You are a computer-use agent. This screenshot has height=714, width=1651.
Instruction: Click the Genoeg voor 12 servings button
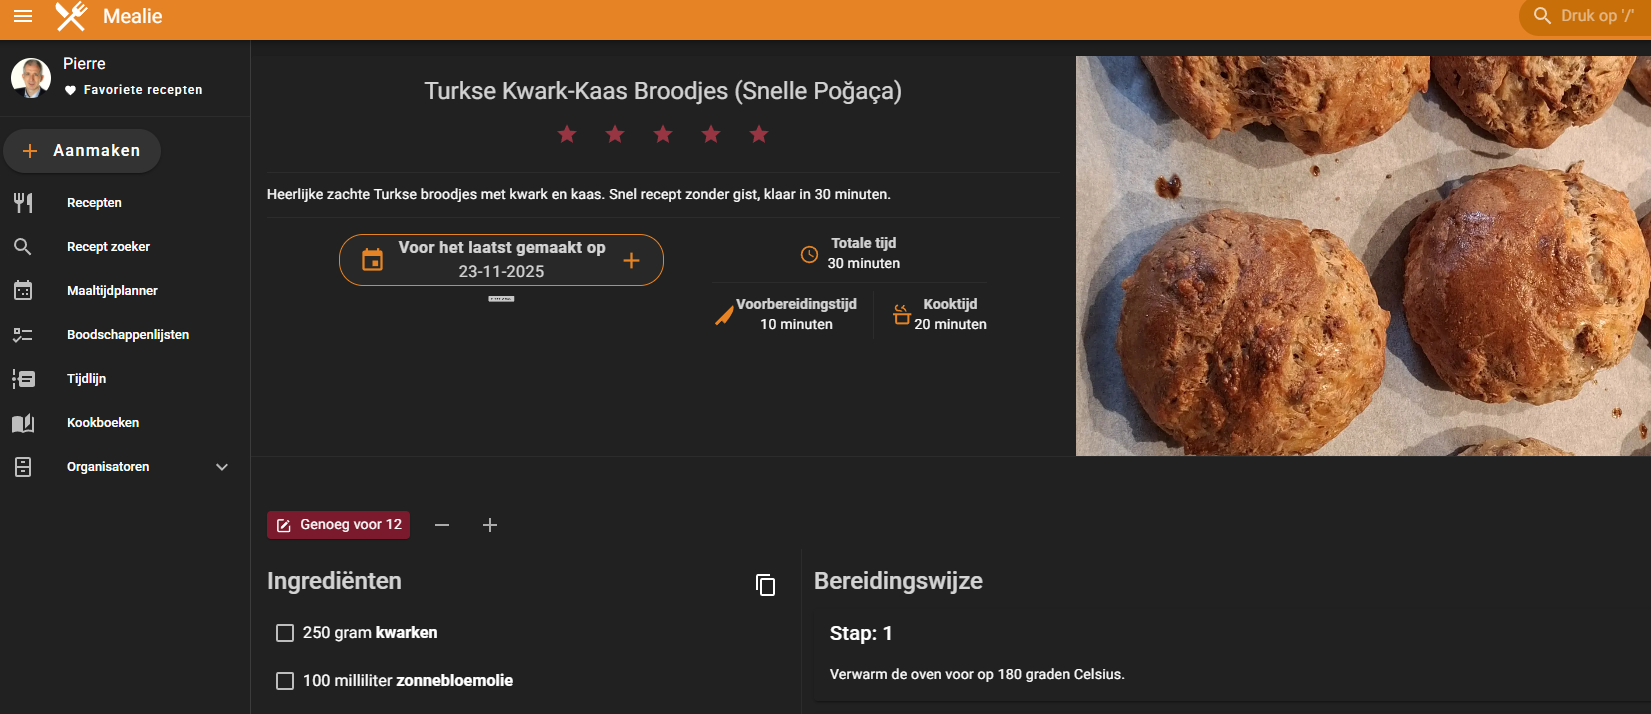click(x=338, y=525)
